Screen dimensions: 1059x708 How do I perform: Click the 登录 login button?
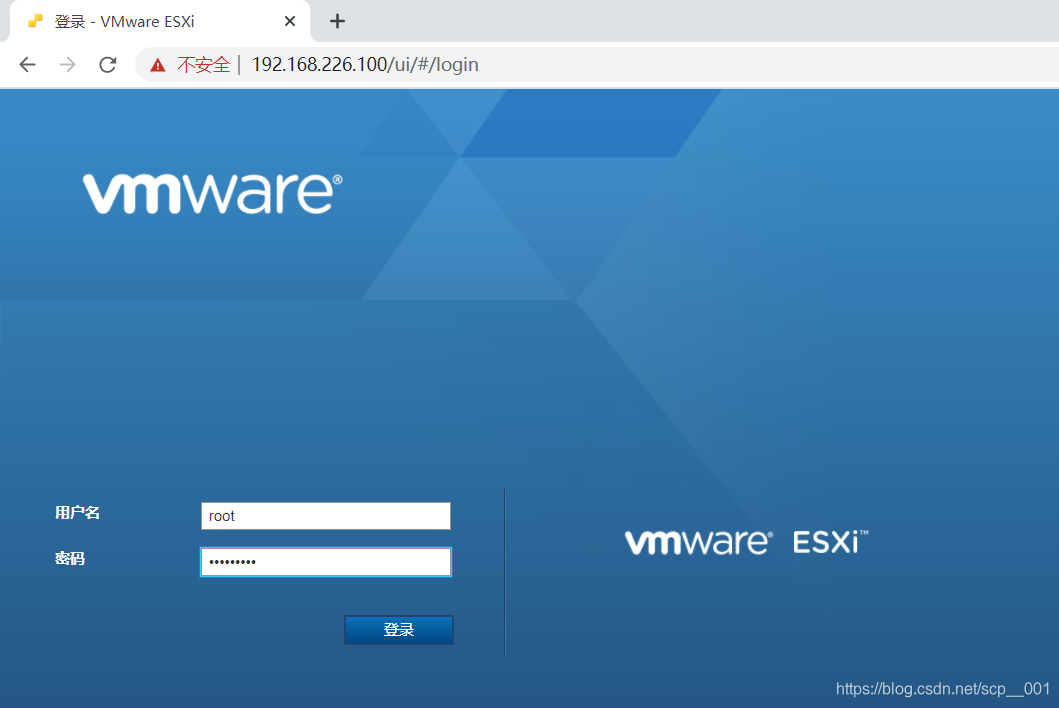click(398, 630)
